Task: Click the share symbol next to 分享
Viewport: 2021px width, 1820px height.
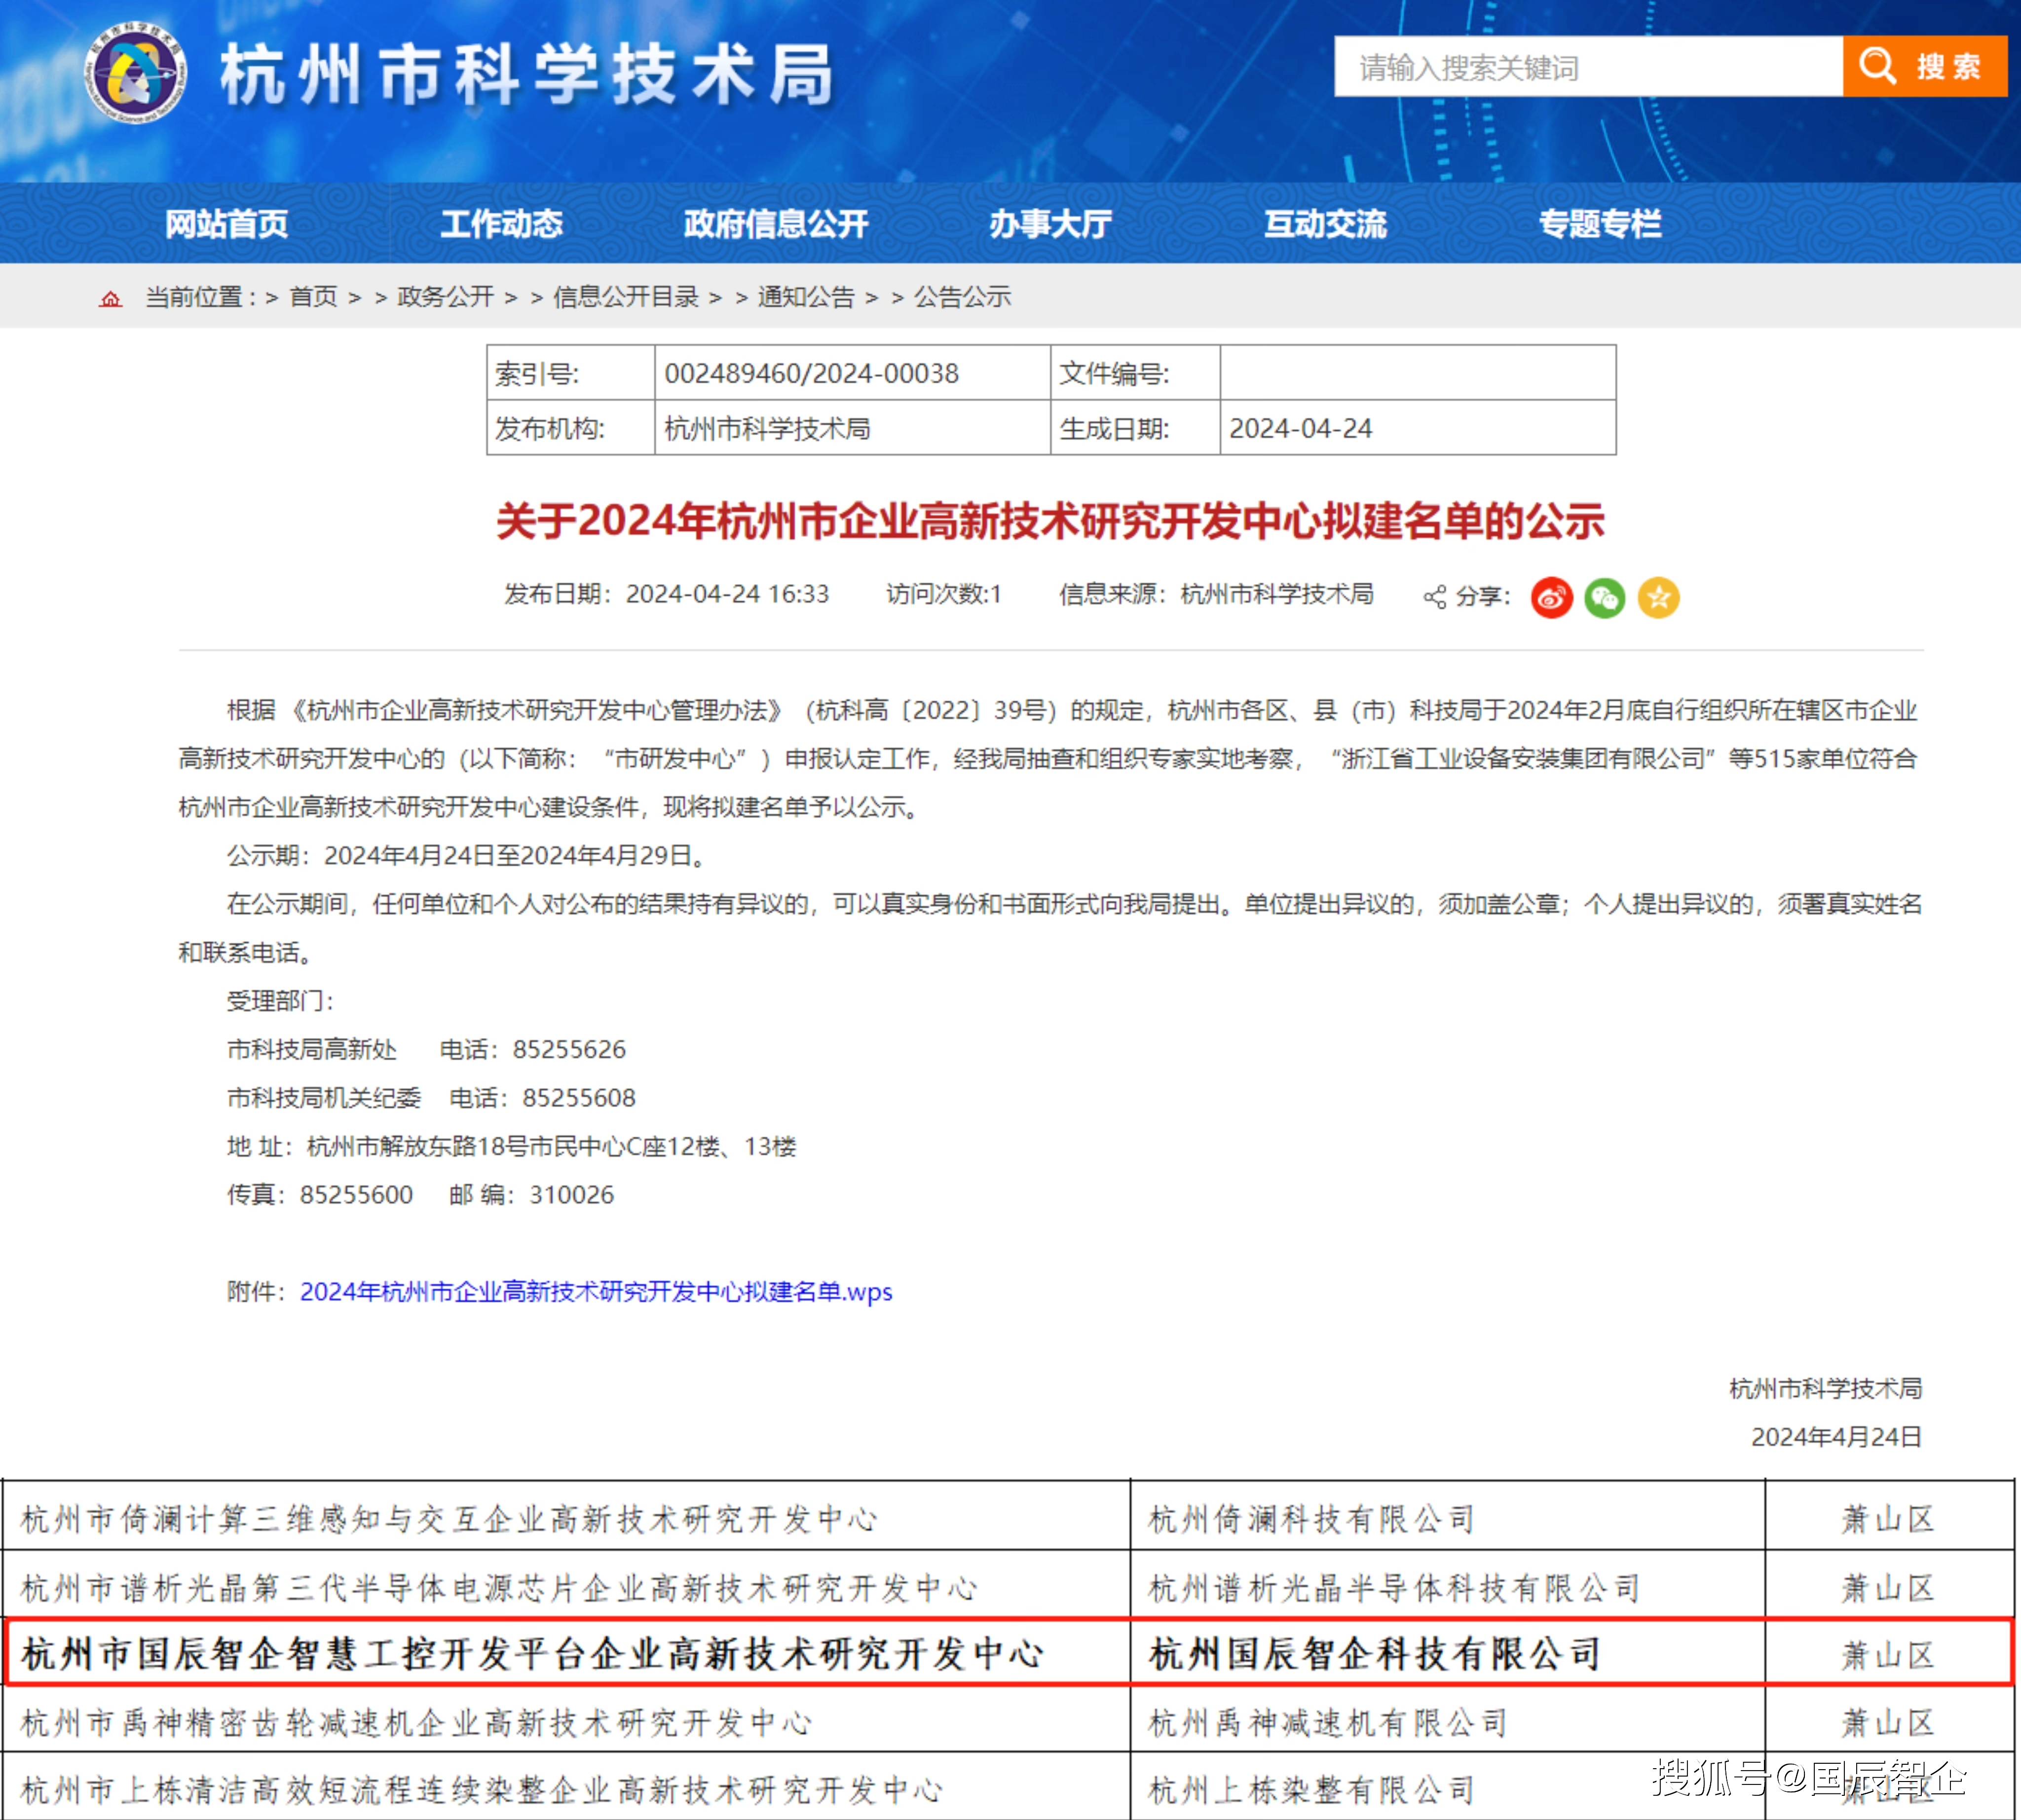Action: pos(1434,598)
